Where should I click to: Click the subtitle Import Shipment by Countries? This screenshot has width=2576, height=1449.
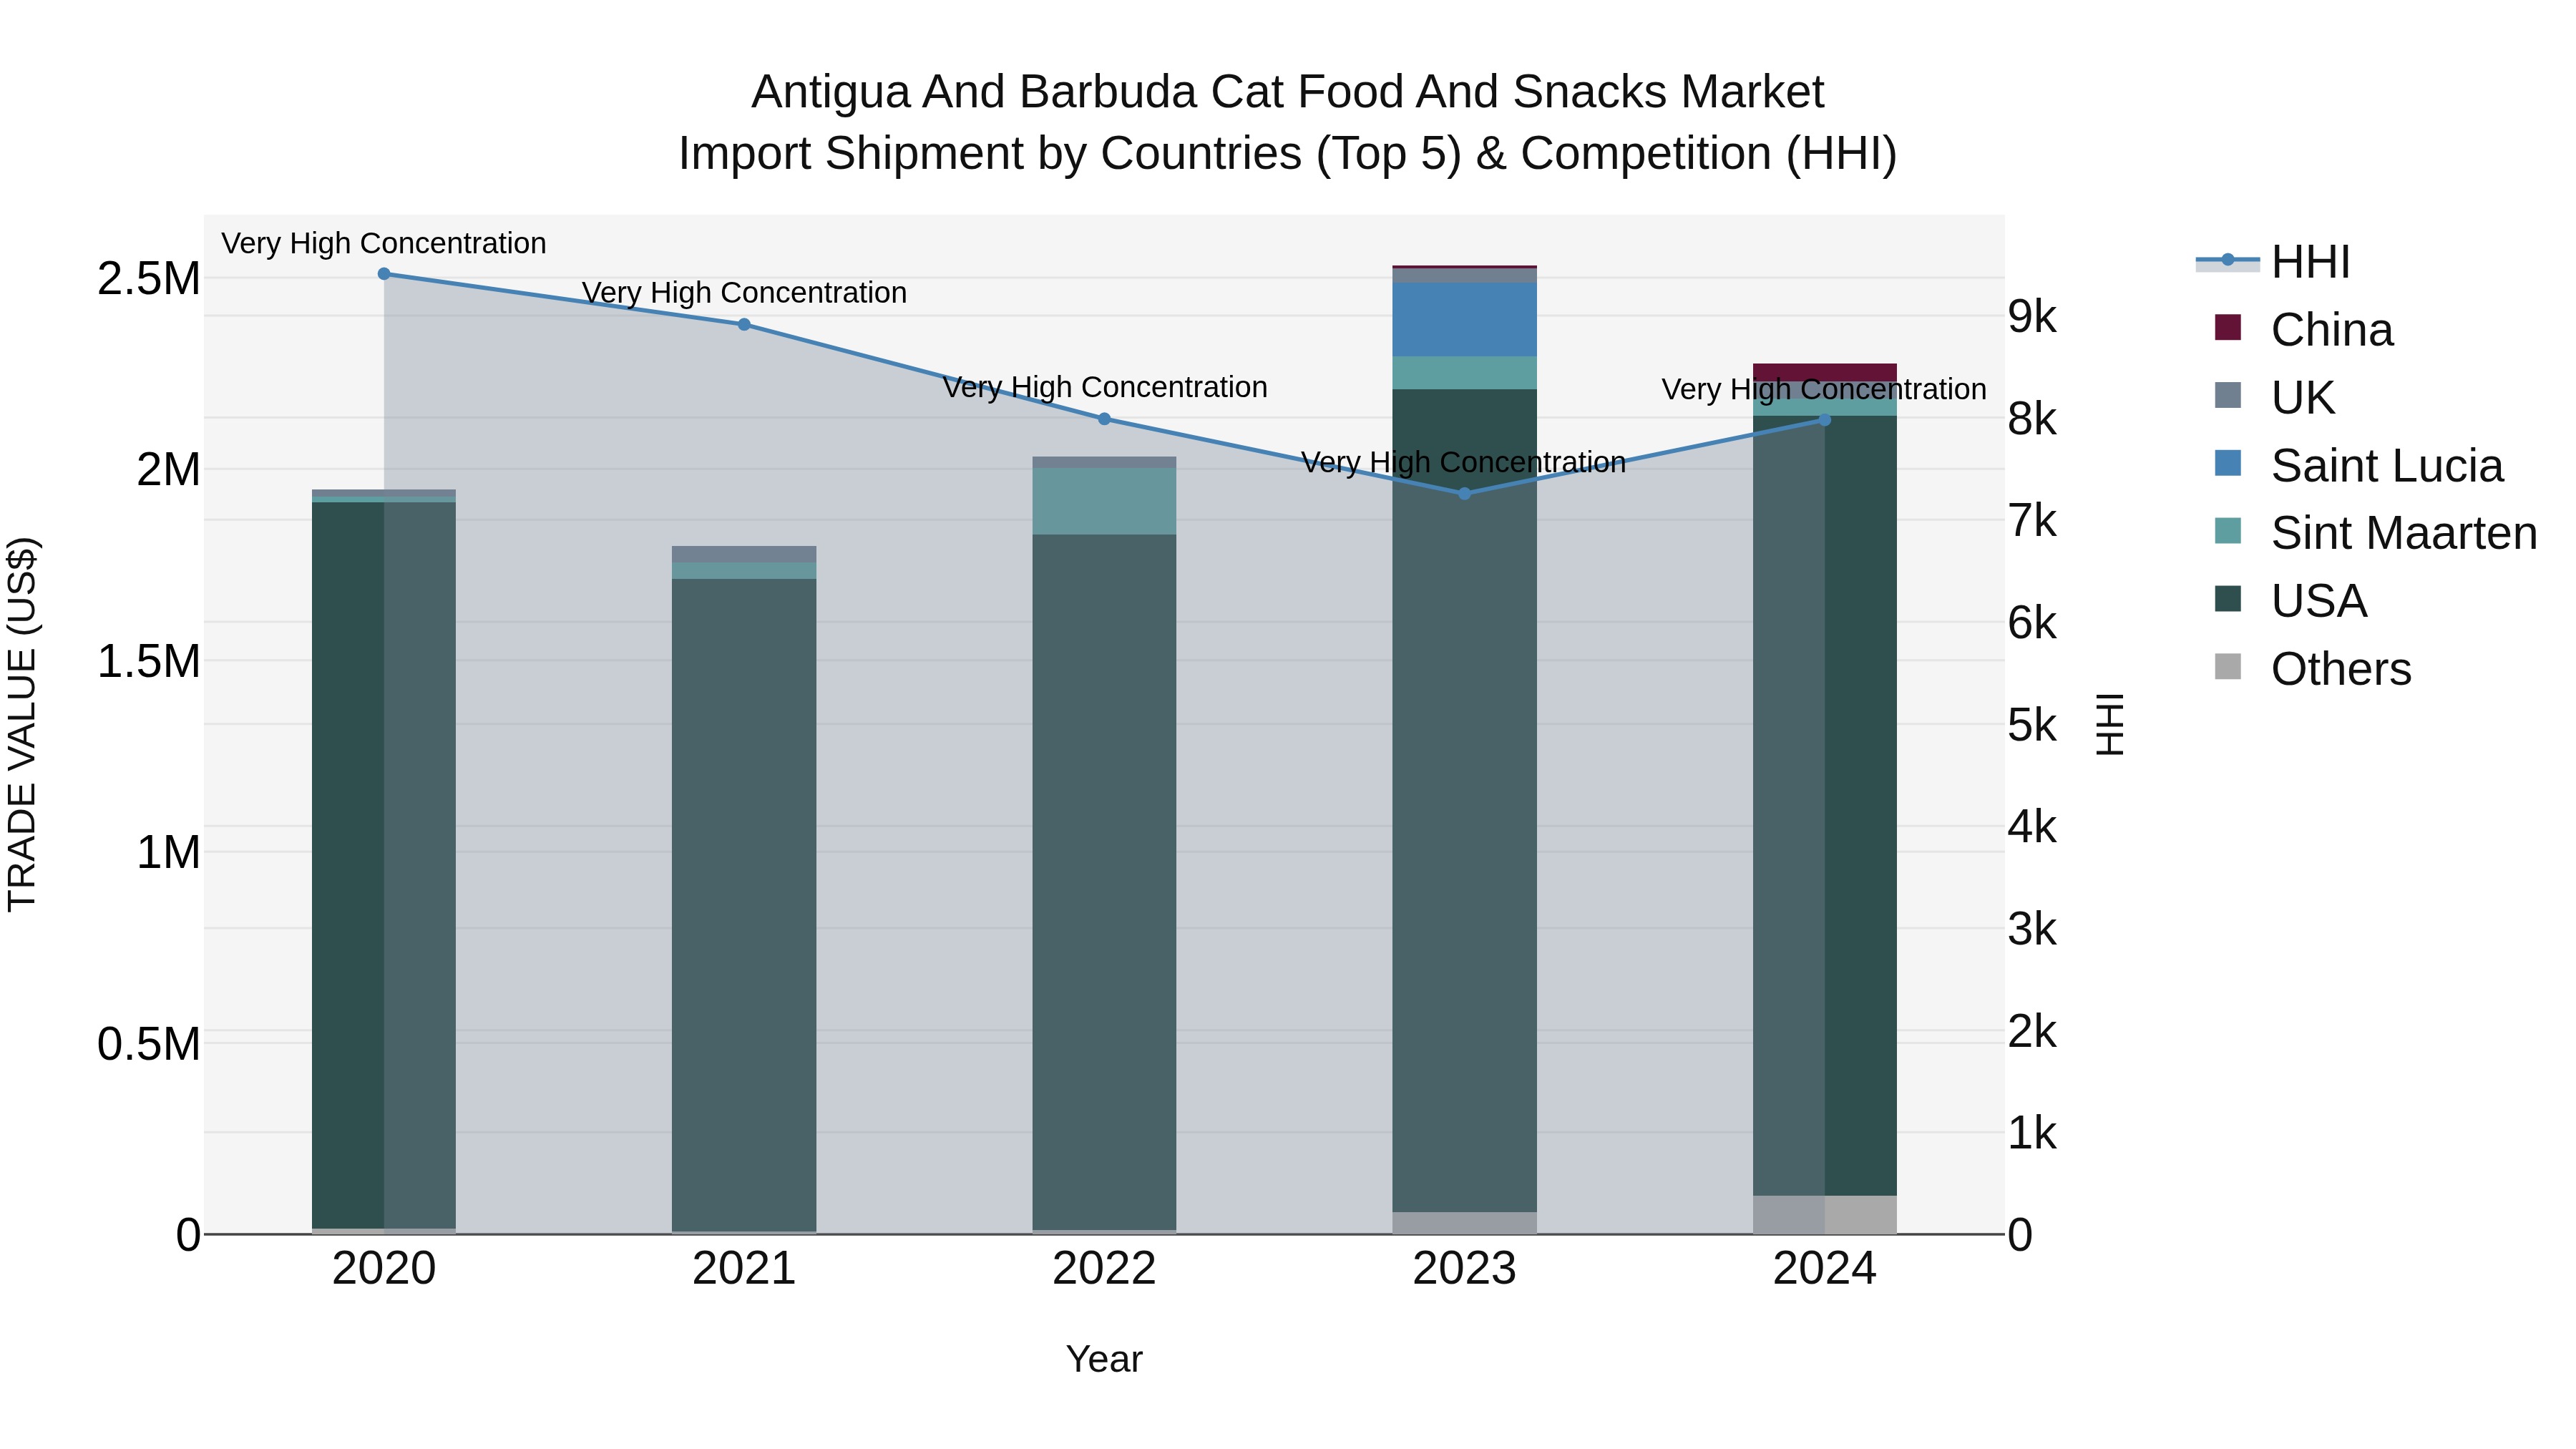tap(1288, 154)
